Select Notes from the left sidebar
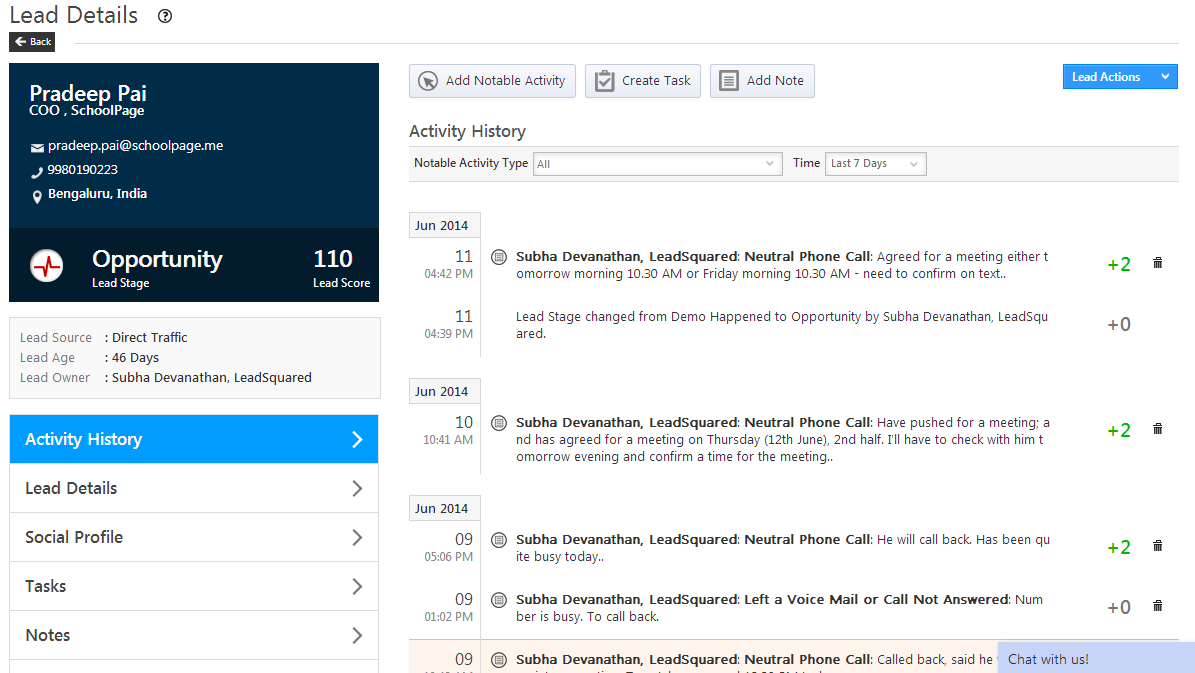The height and width of the screenshot is (673, 1195). 193,635
